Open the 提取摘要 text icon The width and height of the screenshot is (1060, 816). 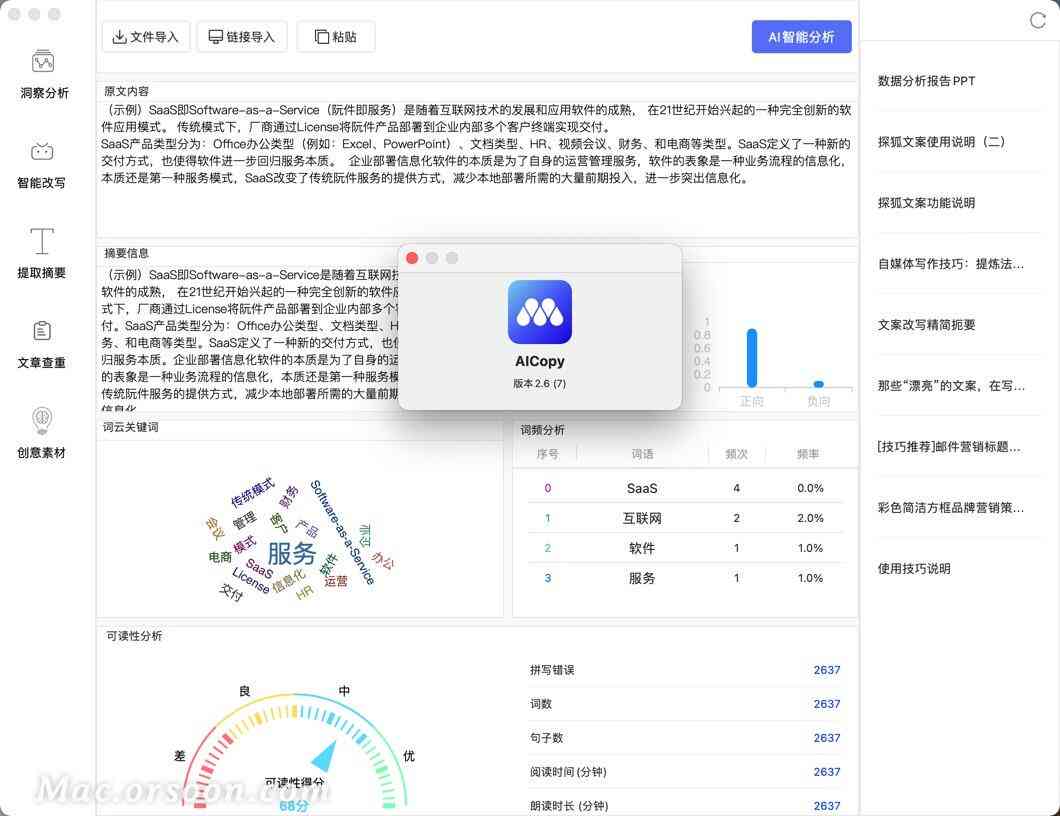42,241
